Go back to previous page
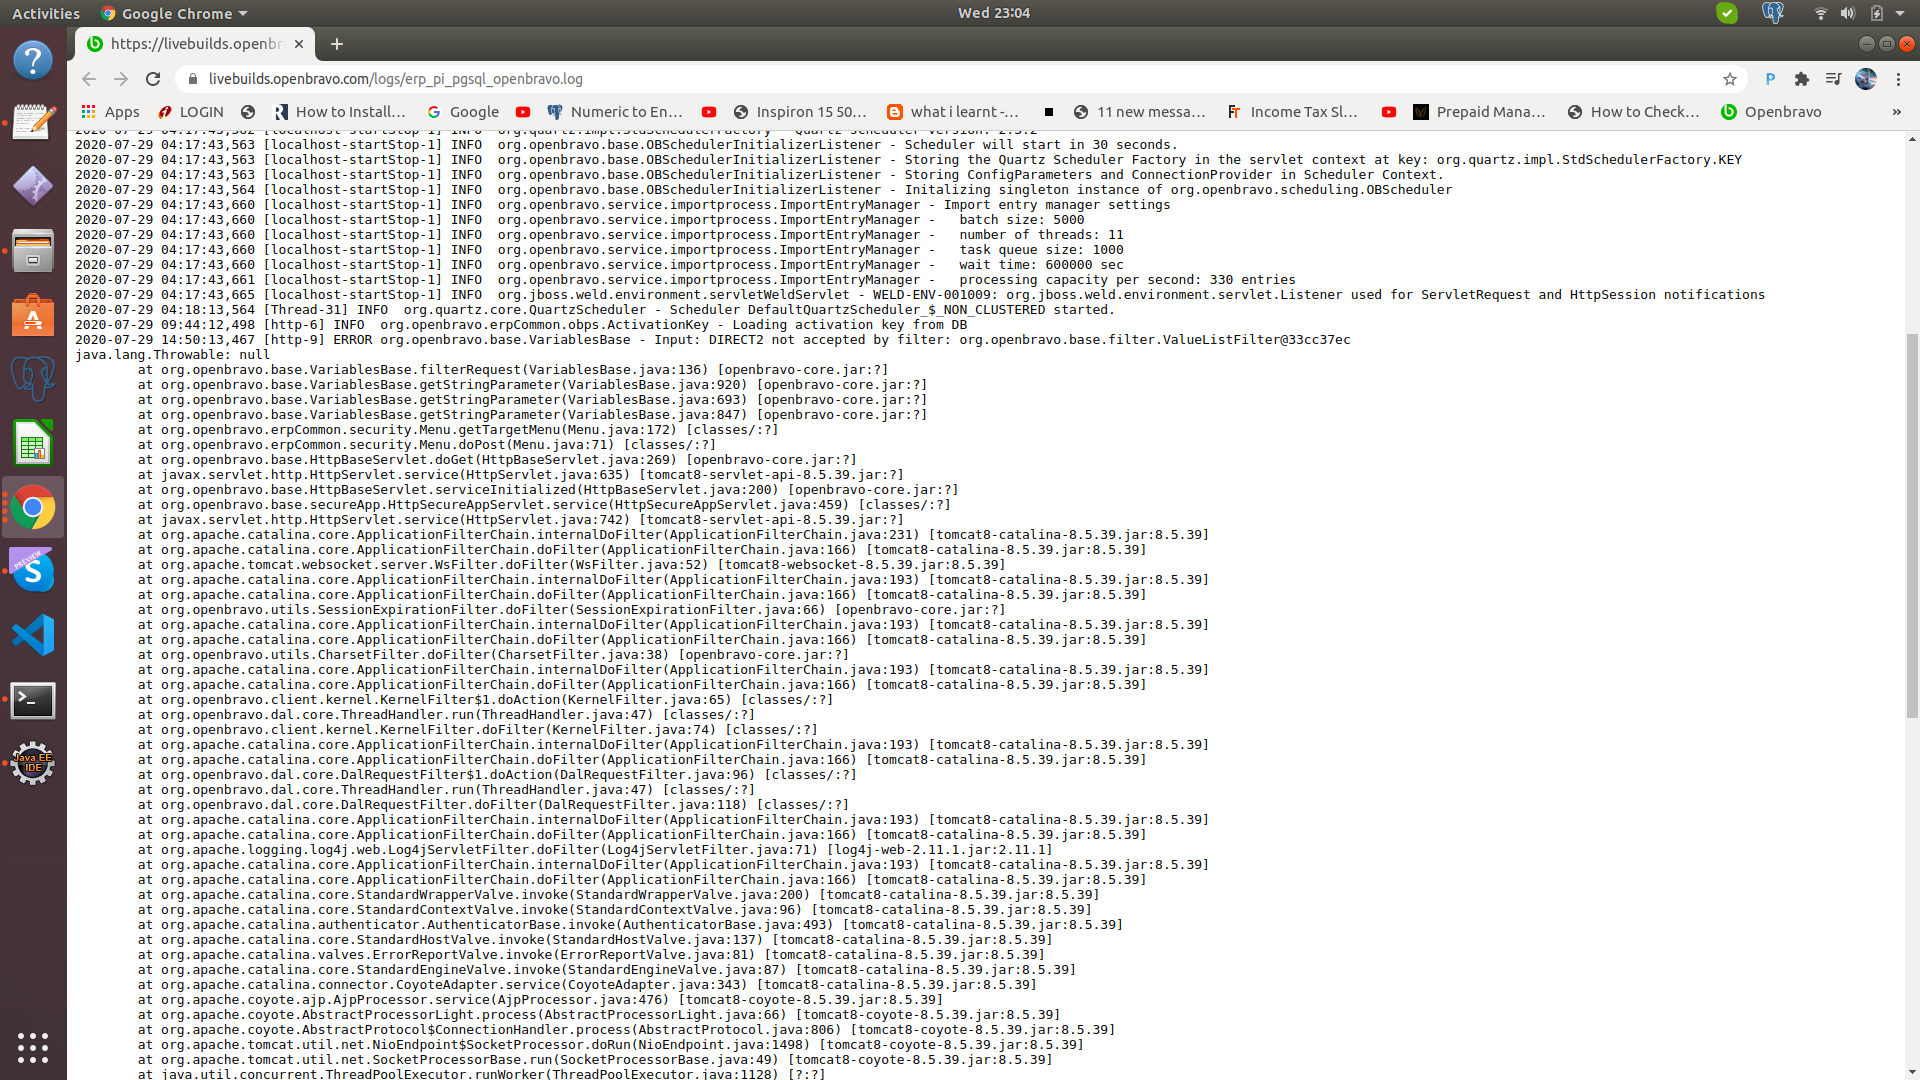 (x=89, y=79)
